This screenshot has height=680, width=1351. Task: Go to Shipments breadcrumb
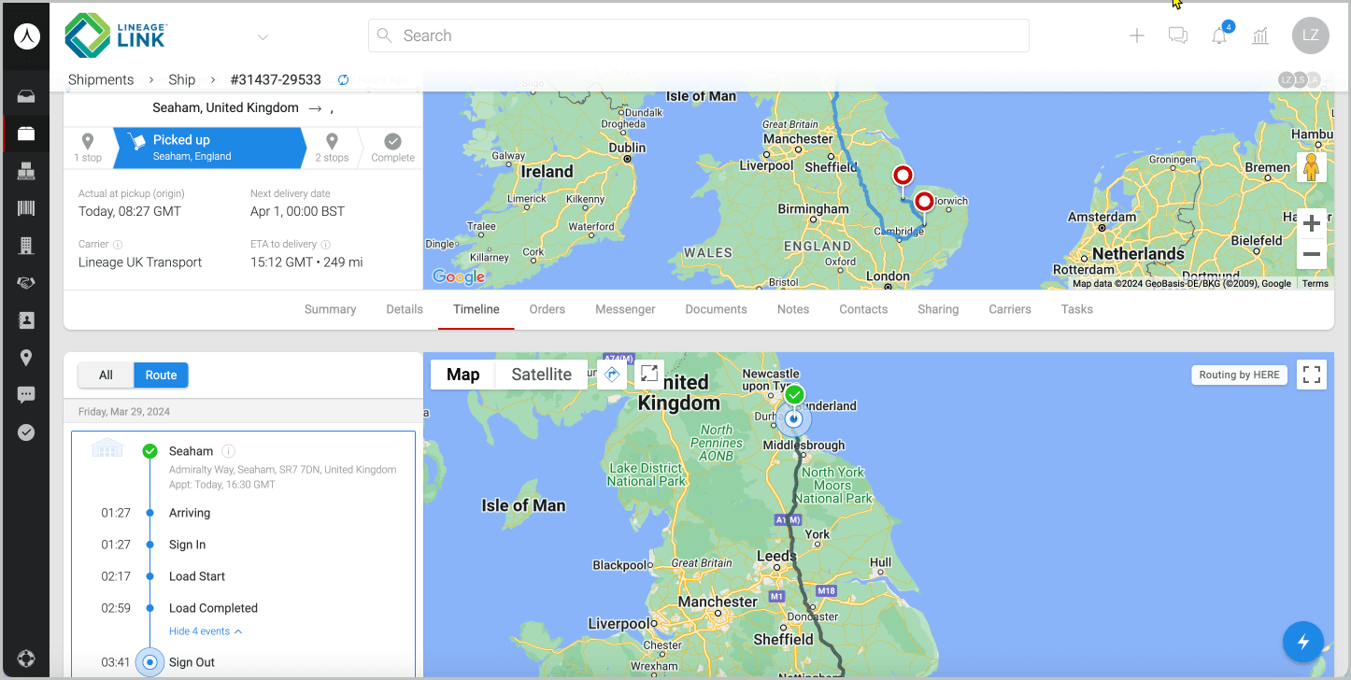pyautogui.click(x=101, y=80)
